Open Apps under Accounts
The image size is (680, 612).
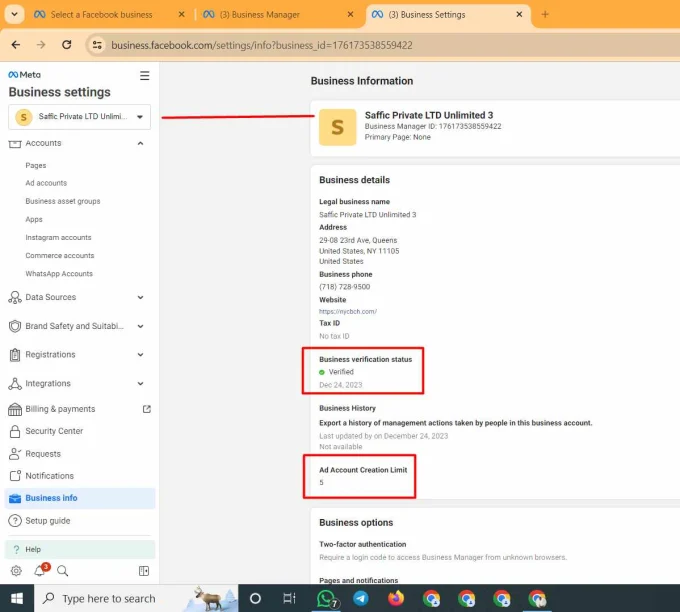point(34,219)
